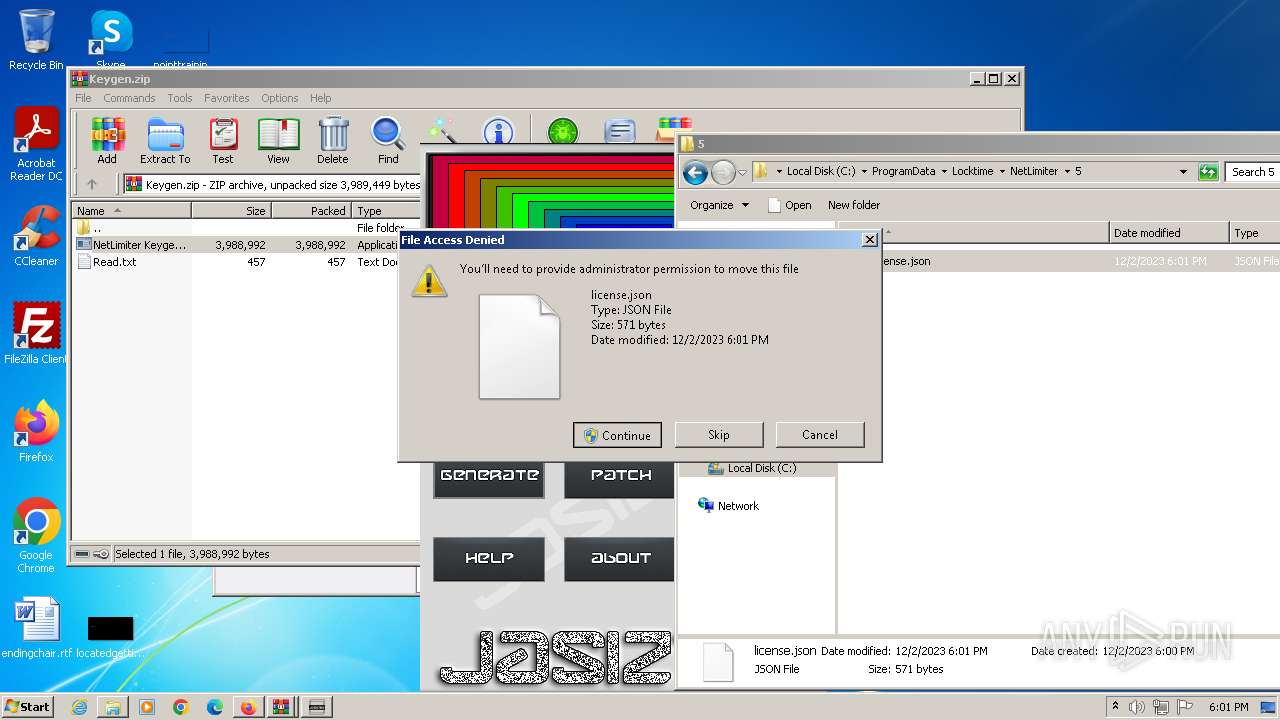Click Locktime in the address breadcrumb
The height and width of the screenshot is (720, 1280).
pyautogui.click(x=972, y=171)
